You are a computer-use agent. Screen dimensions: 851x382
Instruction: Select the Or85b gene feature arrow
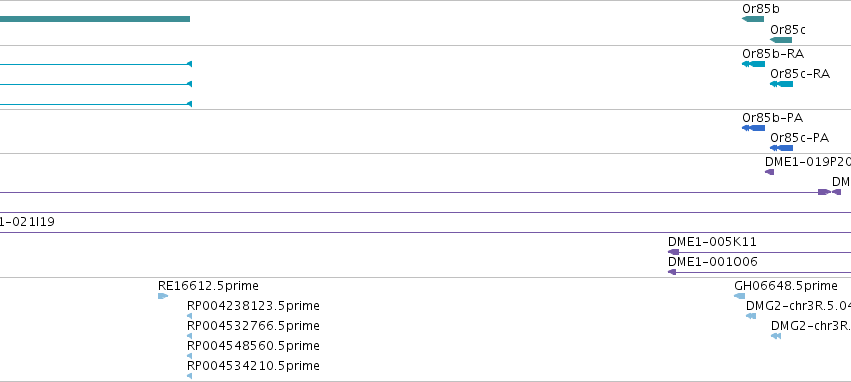[753, 19]
